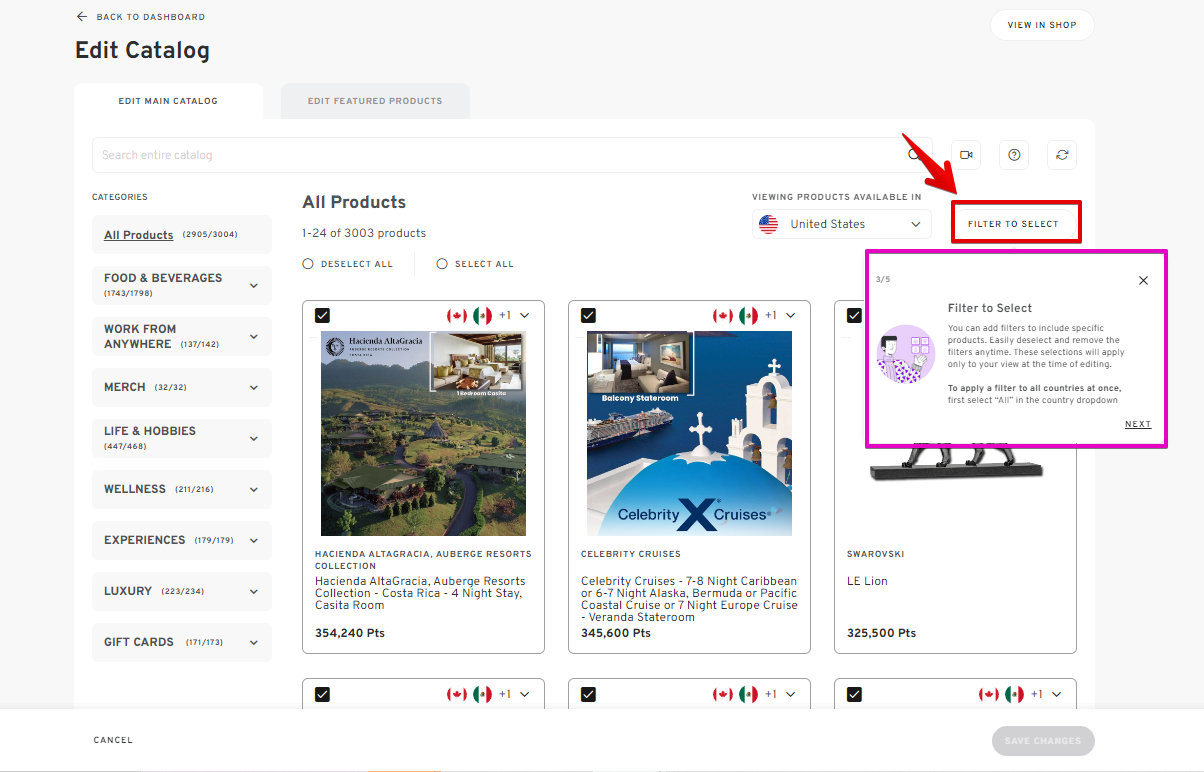Uncheck the Celebrity Cruises product checkbox
Screen dimensions: 1204x772
click(x=588, y=315)
